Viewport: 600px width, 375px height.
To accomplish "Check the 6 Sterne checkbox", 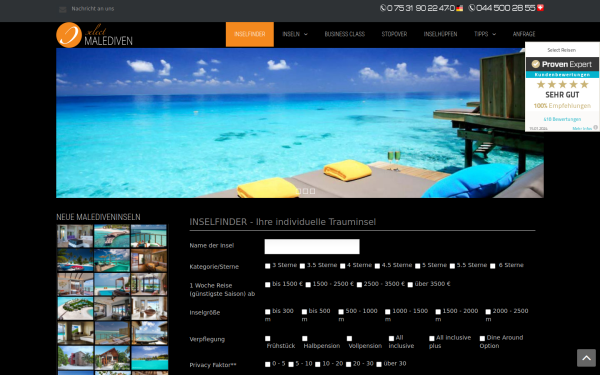I will [x=492, y=266].
